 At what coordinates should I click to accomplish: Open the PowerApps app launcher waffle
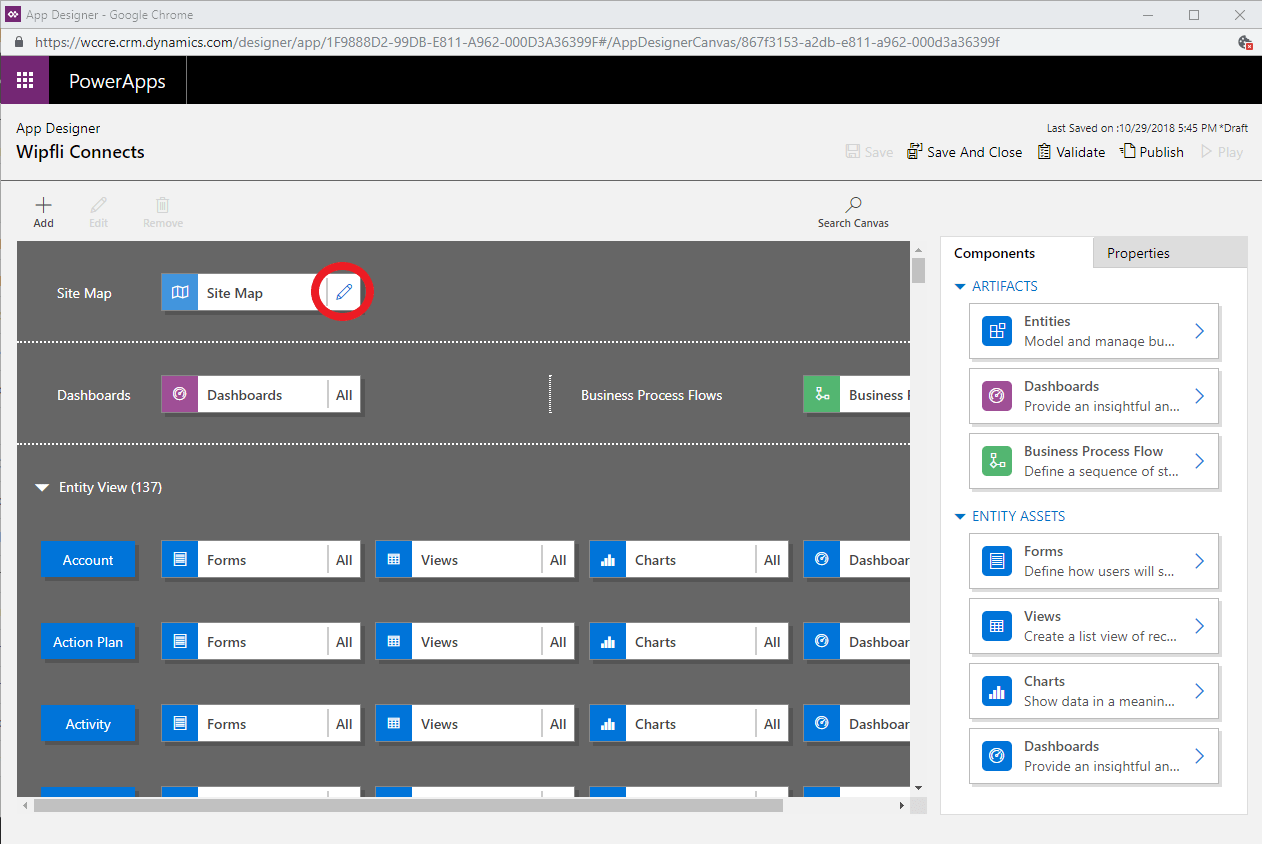[x=25, y=81]
